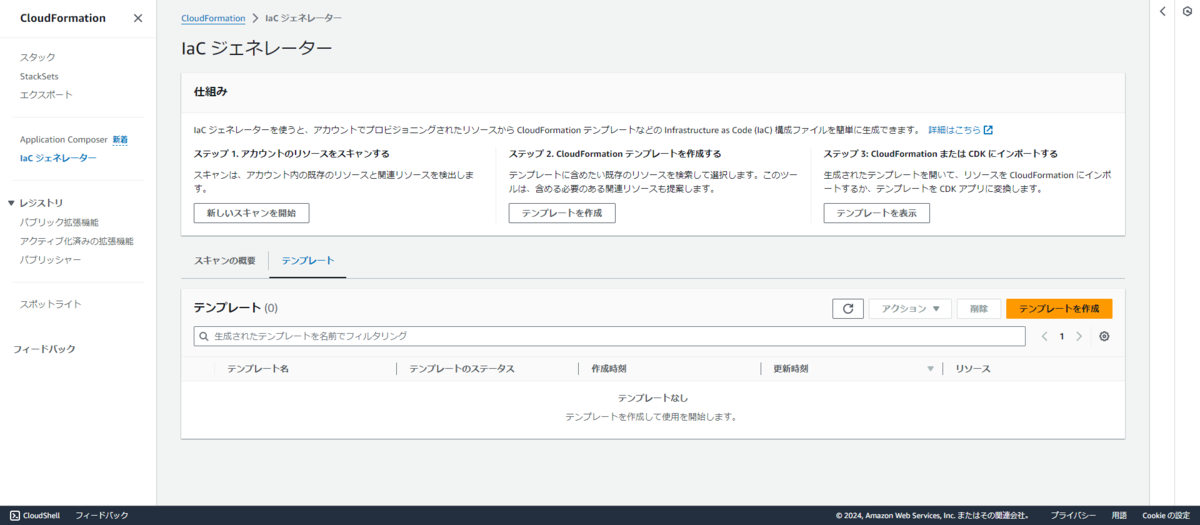Viewport: 1200px width, 525px height.
Task: Select the テンプレート tab
Action: point(308,260)
